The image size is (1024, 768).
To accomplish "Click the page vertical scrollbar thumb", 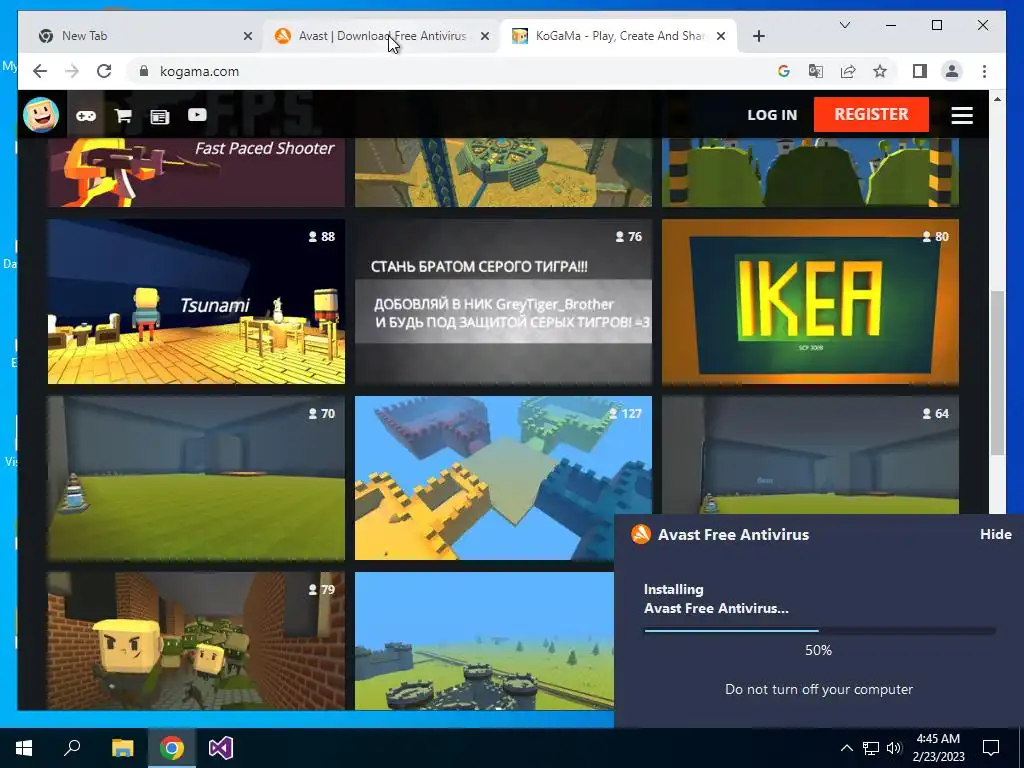I will click(x=997, y=372).
